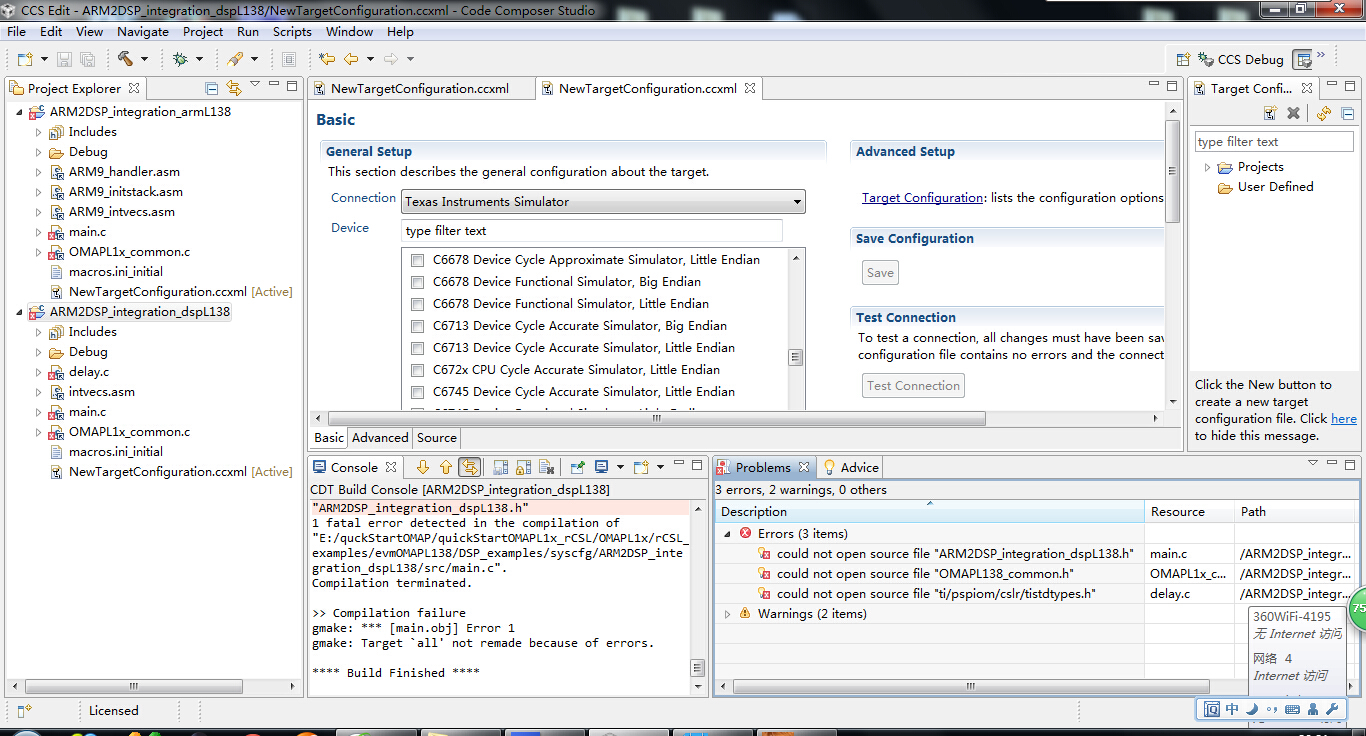Toggle Link with Editor in Project Explorer
Screen dimensions: 1366x736
pos(234,88)
